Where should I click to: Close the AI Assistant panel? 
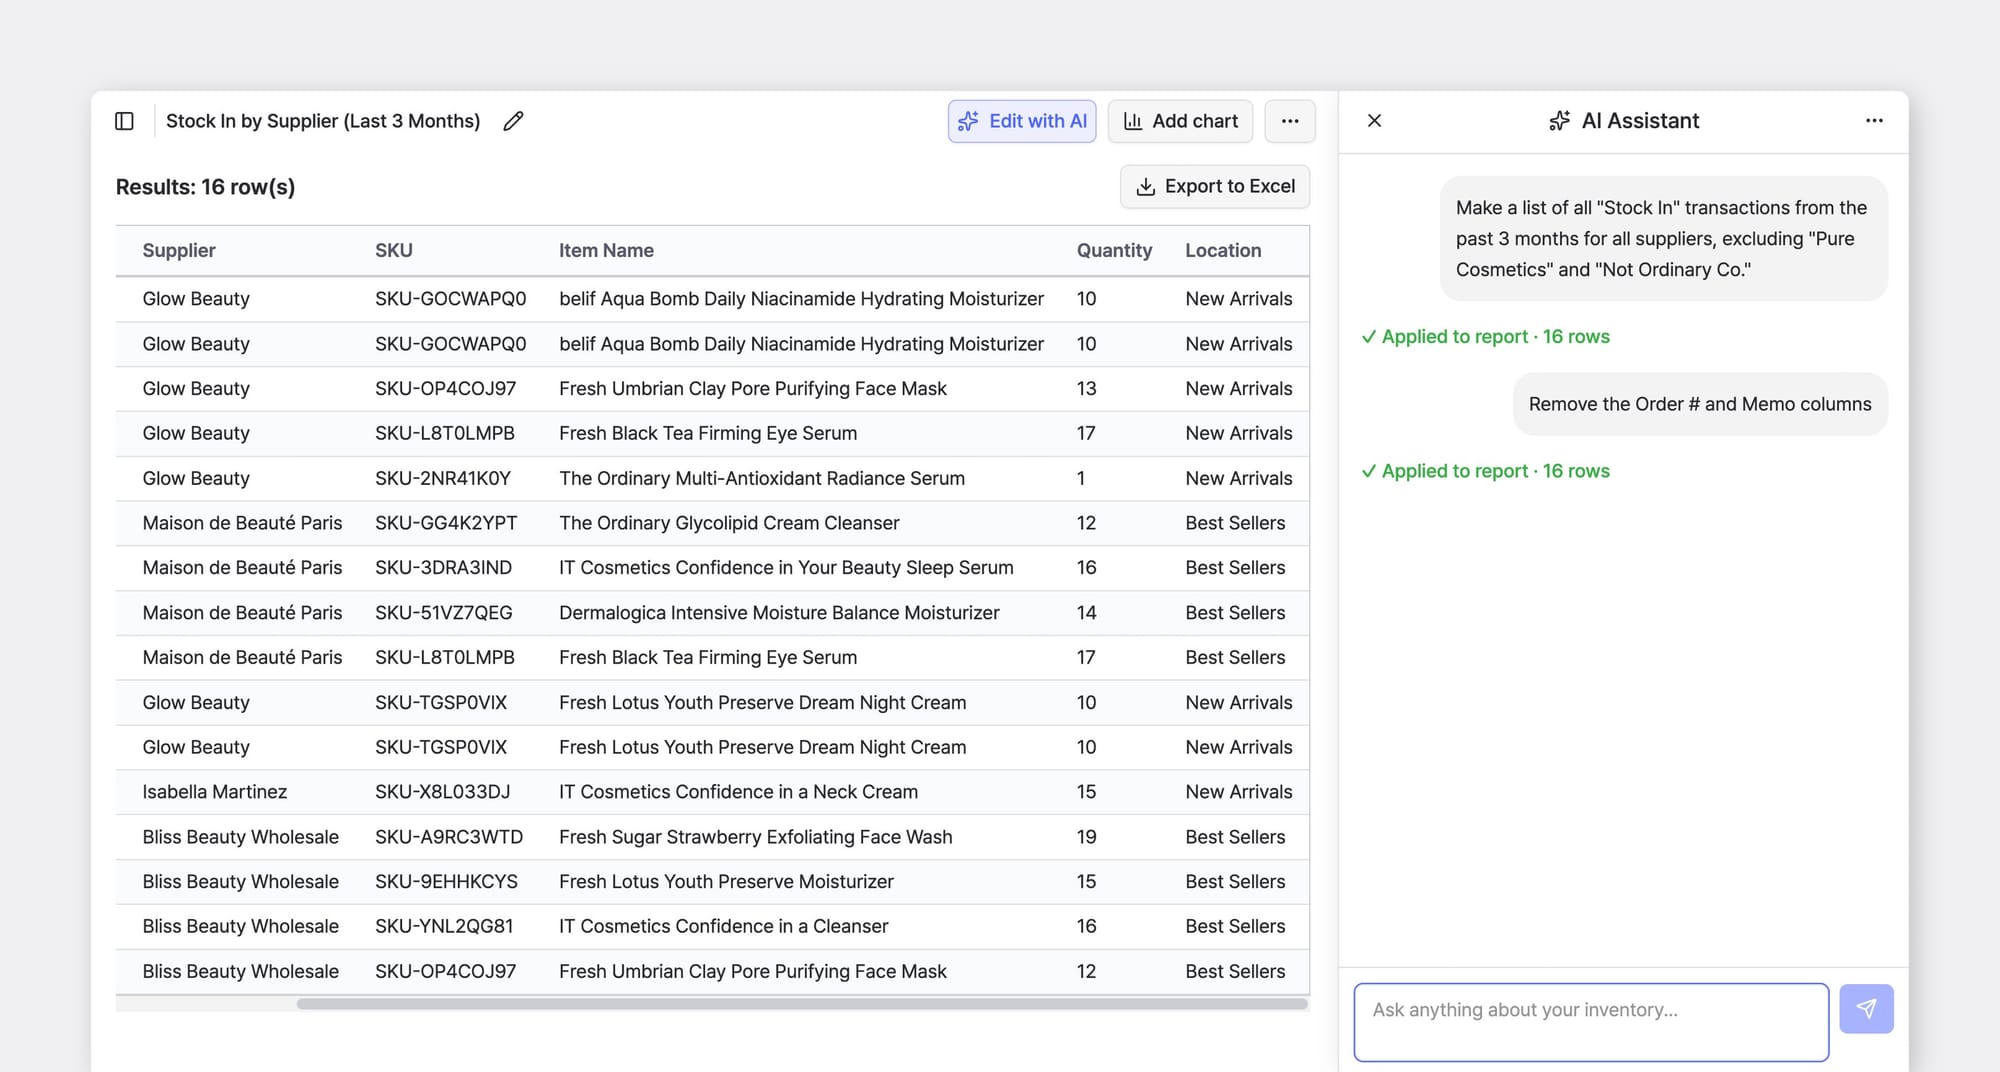click(1374, 121)
